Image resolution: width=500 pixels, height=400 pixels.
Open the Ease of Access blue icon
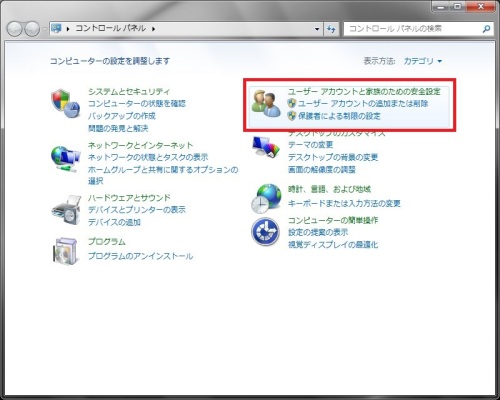(x=265, y=232)
